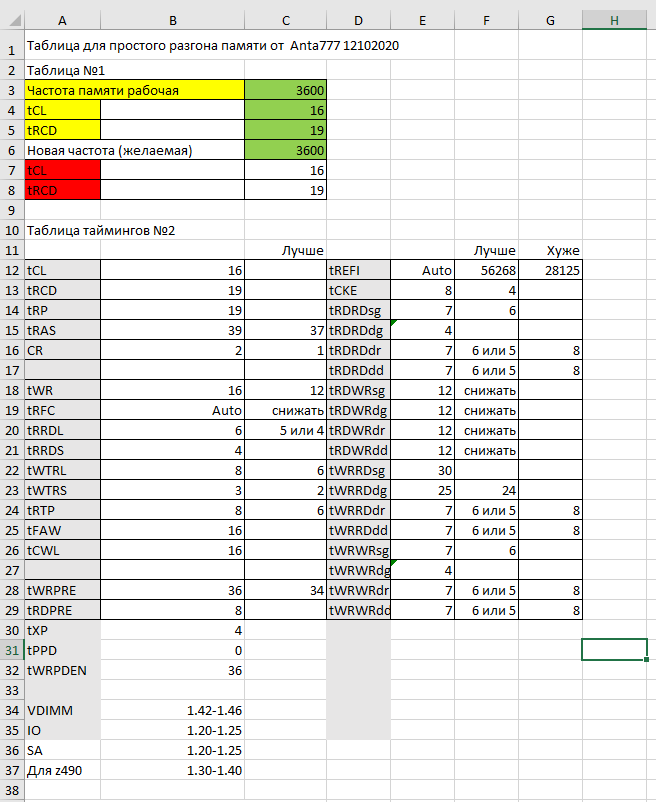Select the red tCL cell in row 7
The width and height of the screenshot is (656, 802).
click(62, 170)
